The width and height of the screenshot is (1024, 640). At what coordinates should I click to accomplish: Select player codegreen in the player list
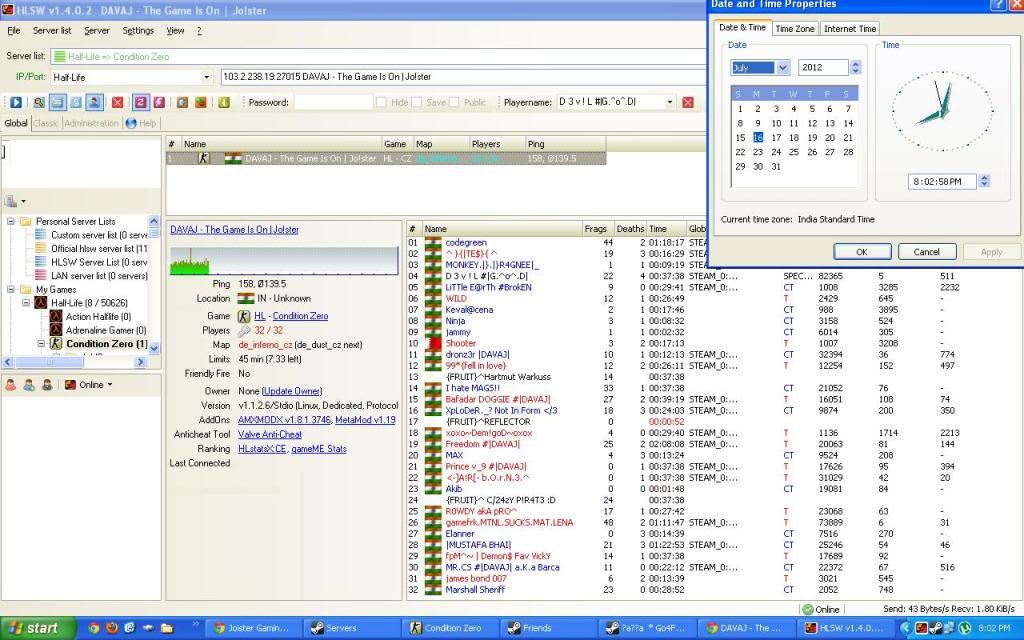466,242
